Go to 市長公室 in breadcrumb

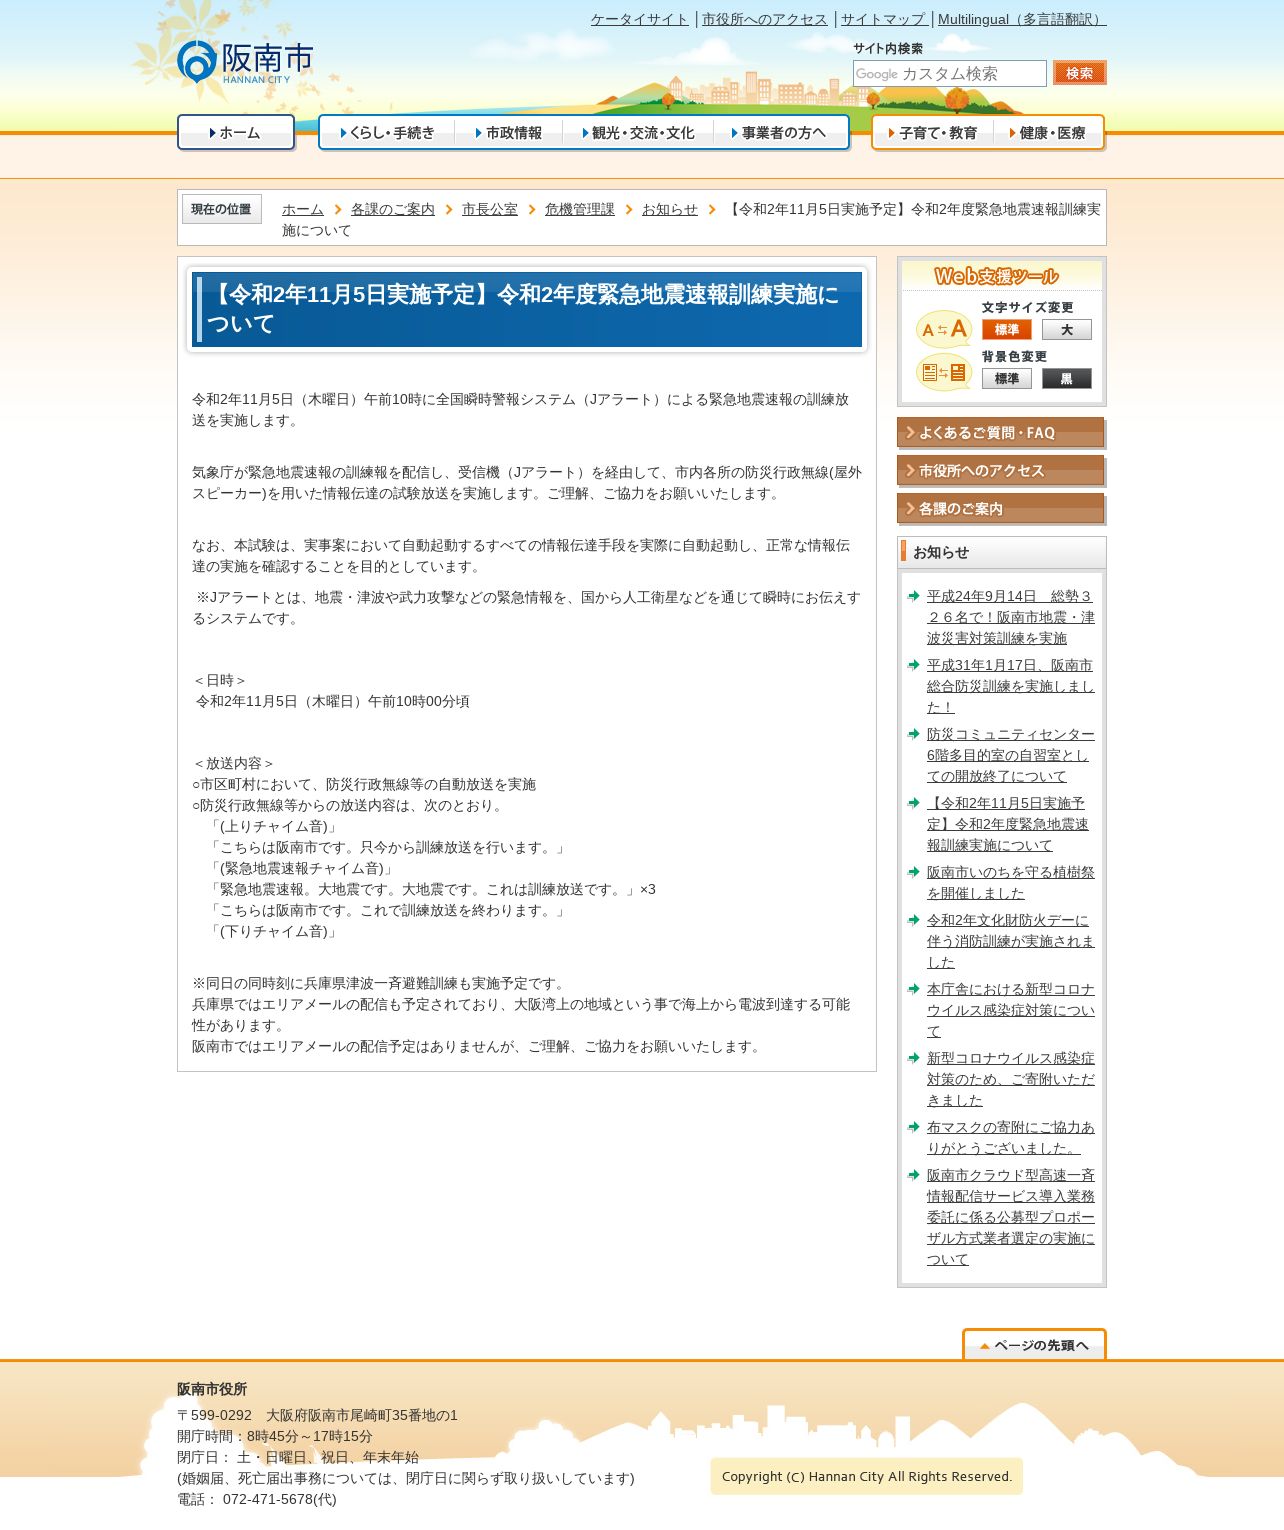pos(490,209)
